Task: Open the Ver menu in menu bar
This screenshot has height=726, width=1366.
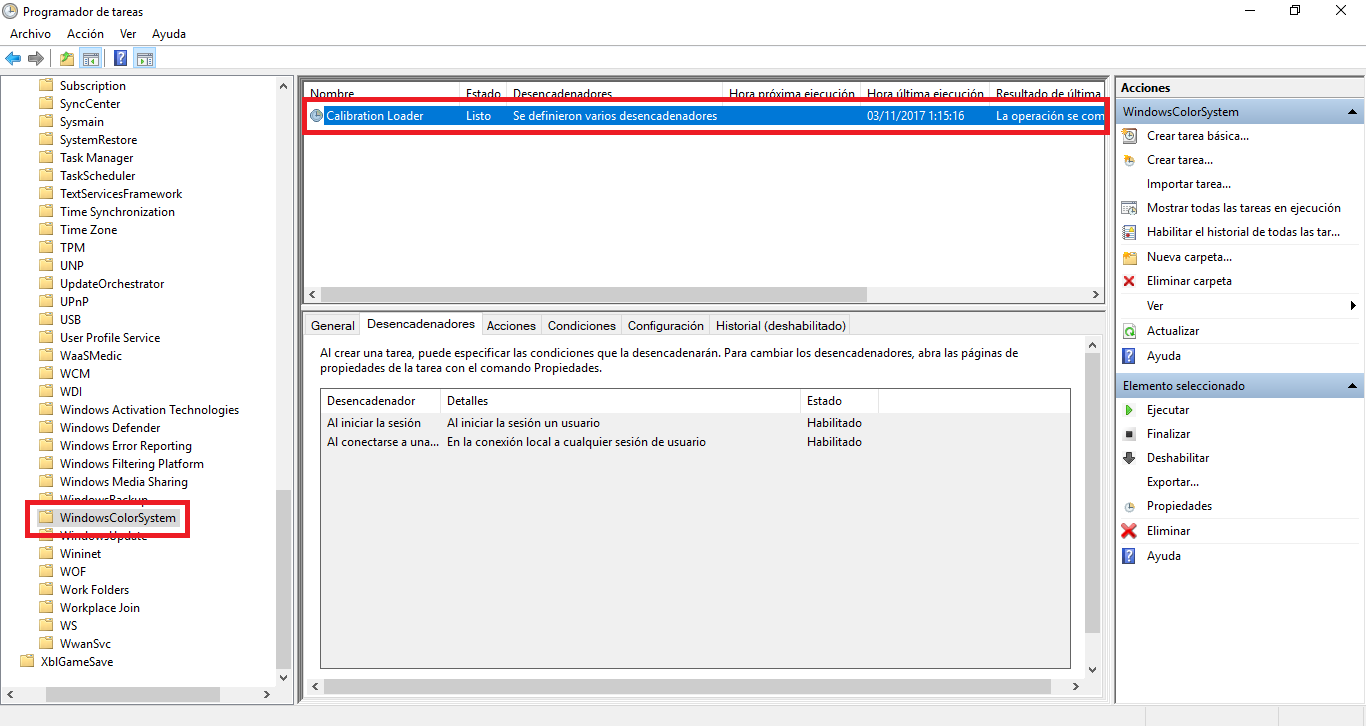Action: click(128, 34)
